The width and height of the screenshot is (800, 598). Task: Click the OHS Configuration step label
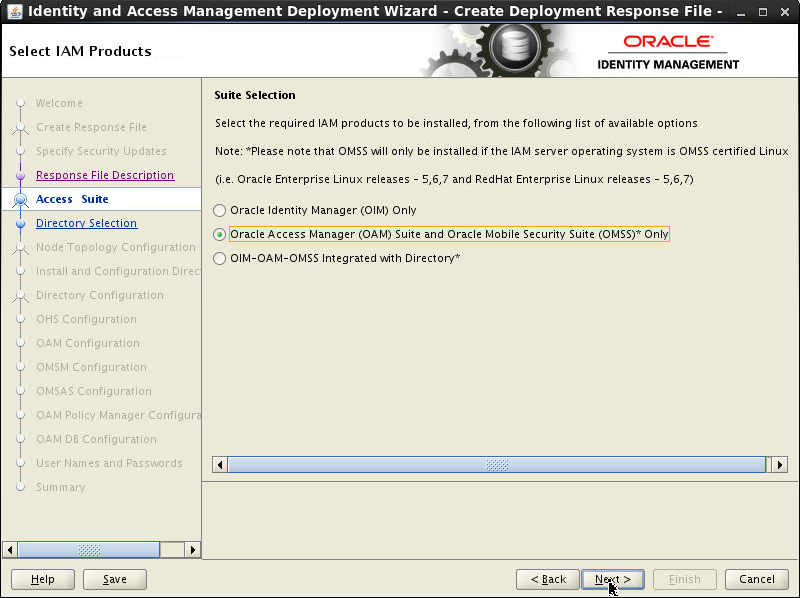(x=86, y=319)
